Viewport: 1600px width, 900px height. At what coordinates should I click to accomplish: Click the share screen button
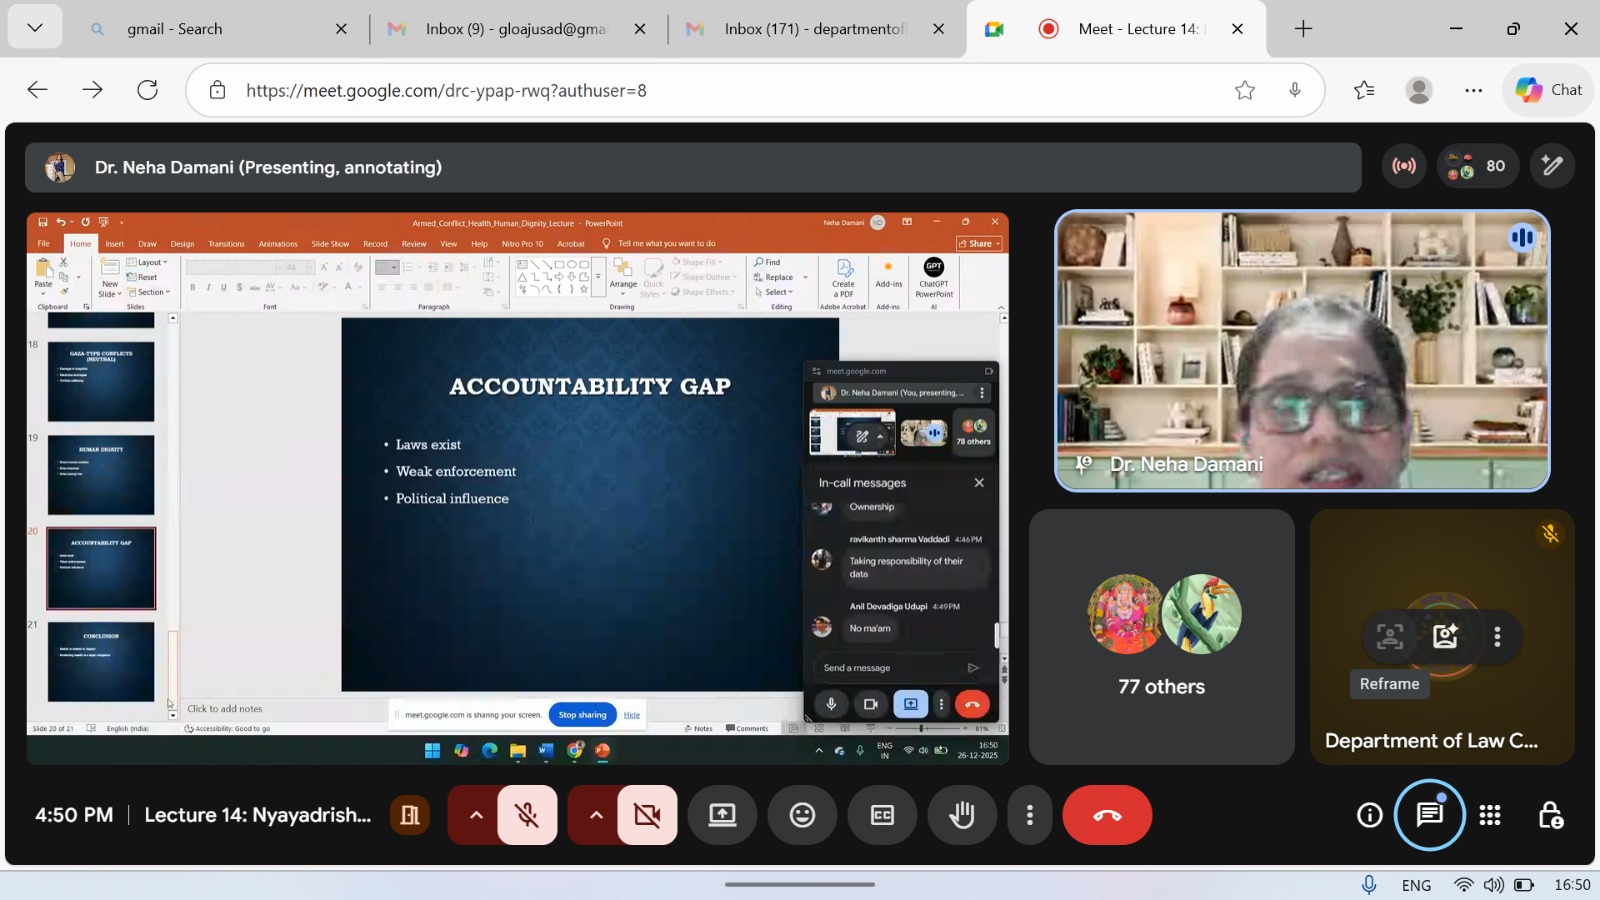coord(722,815)
